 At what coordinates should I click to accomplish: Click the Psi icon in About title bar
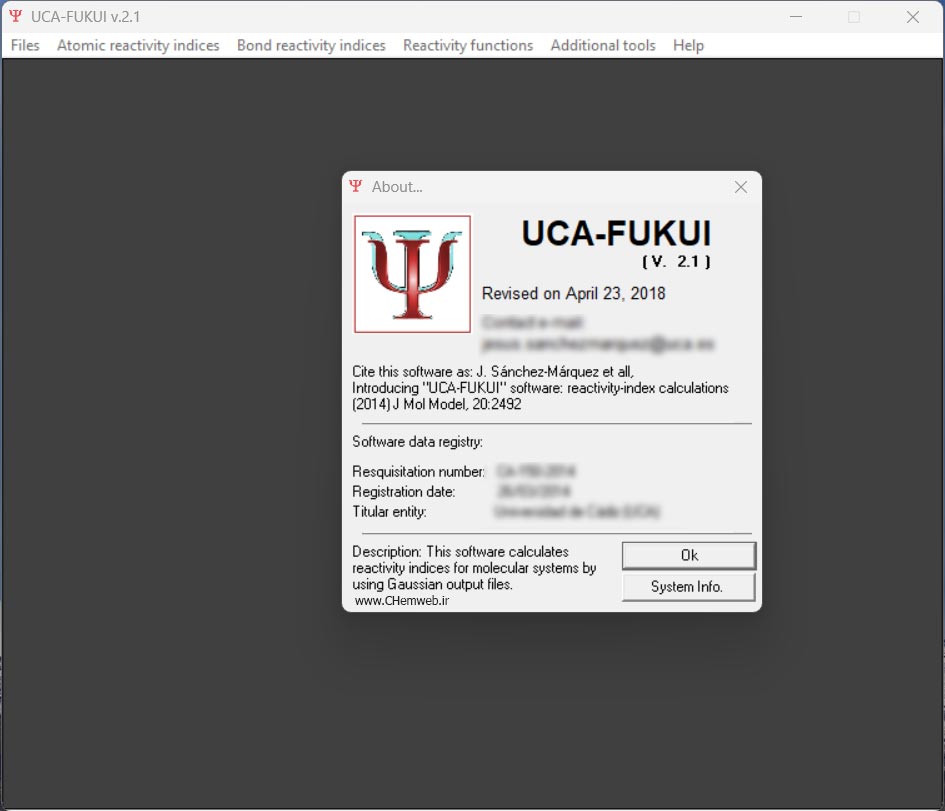356,186
